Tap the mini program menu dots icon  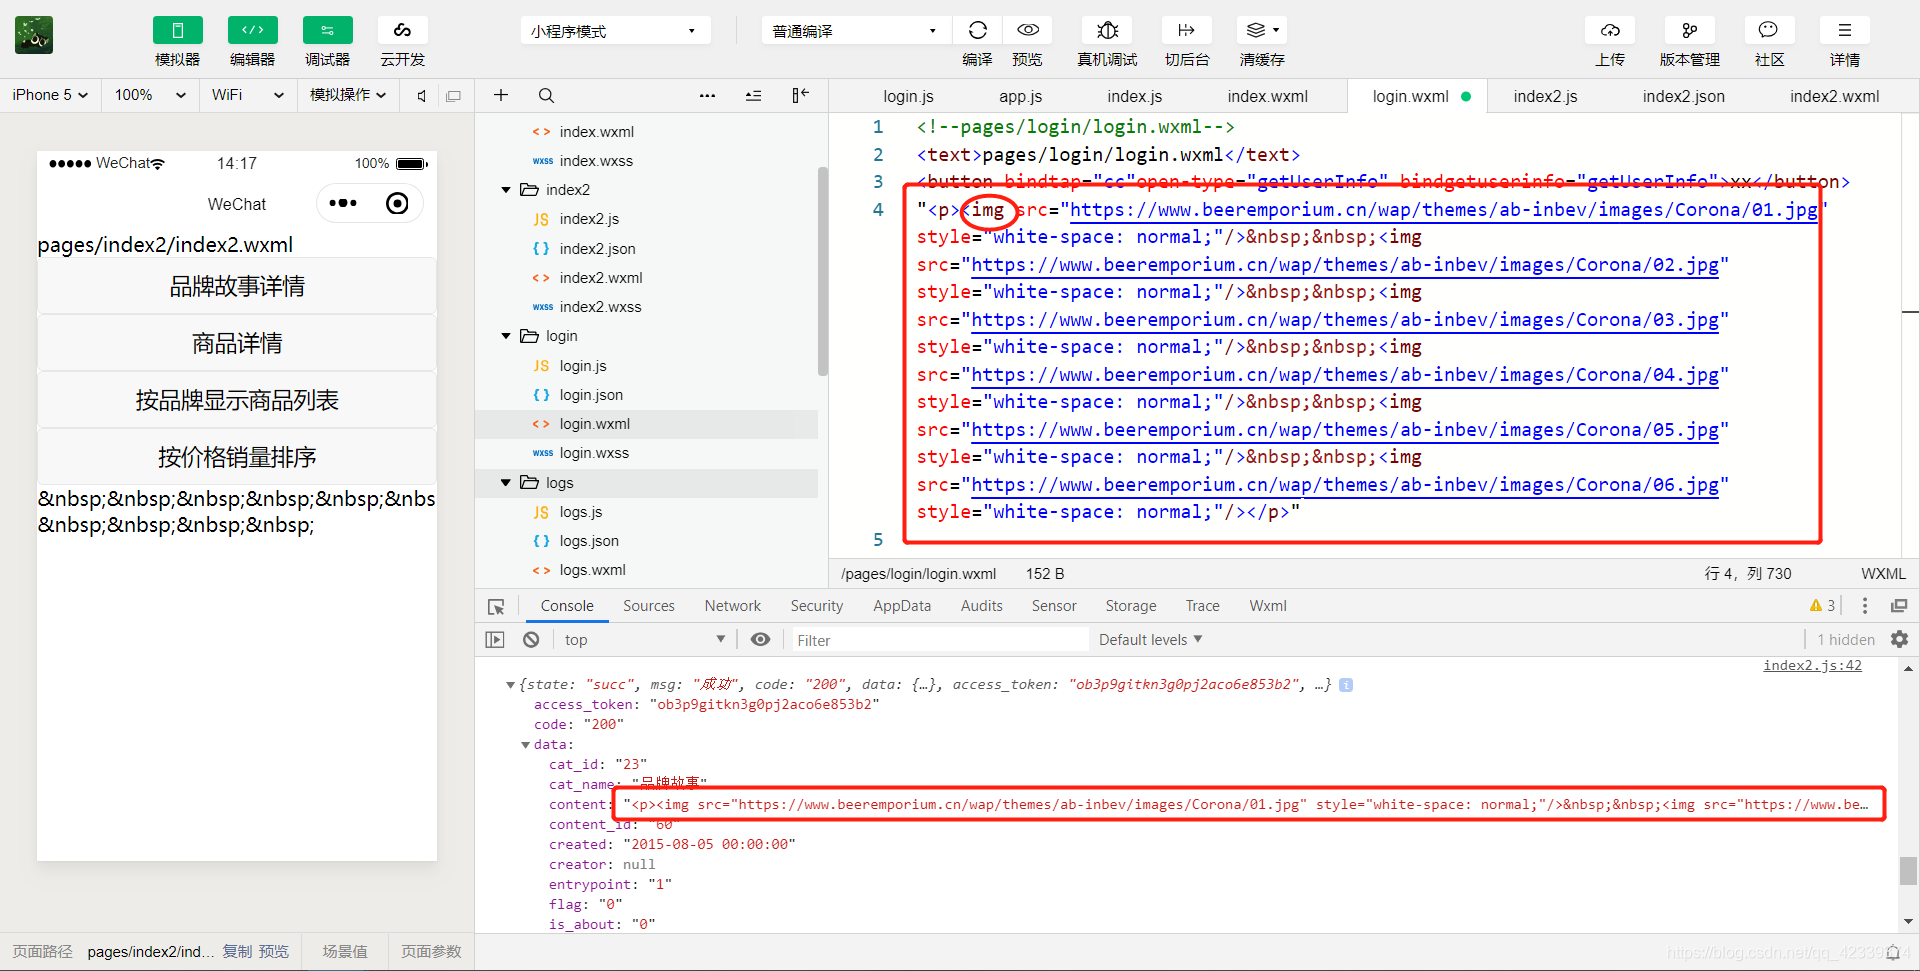click(343, 204)
